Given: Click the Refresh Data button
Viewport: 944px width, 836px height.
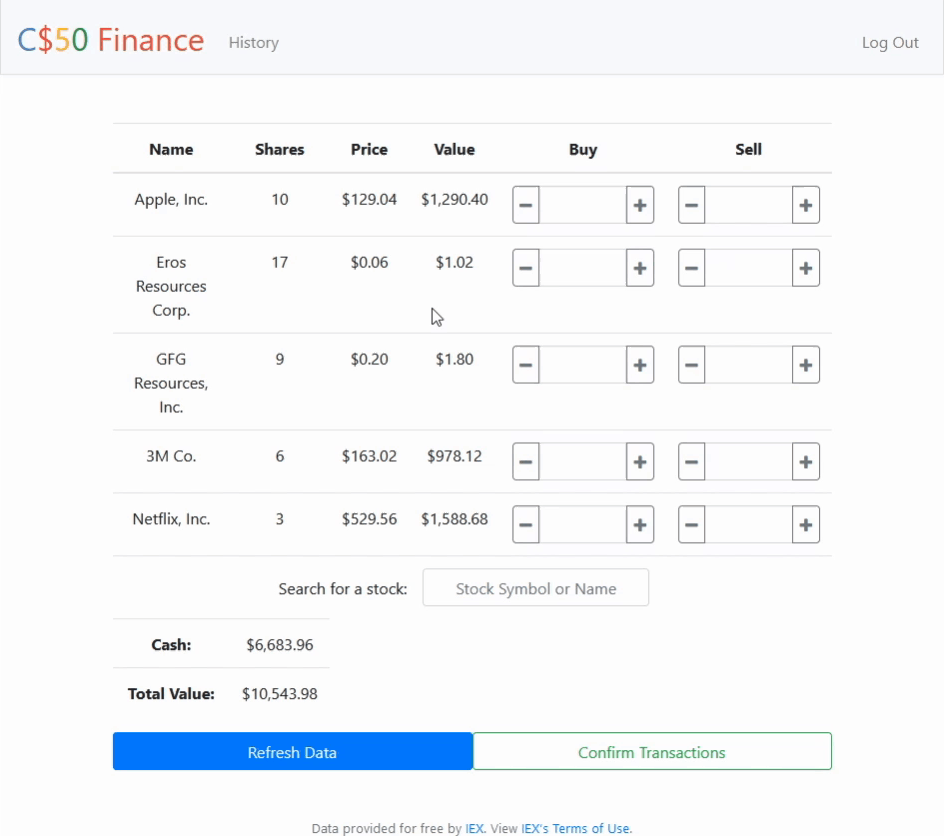Looking at the screenshot, I should pos(292,752).
